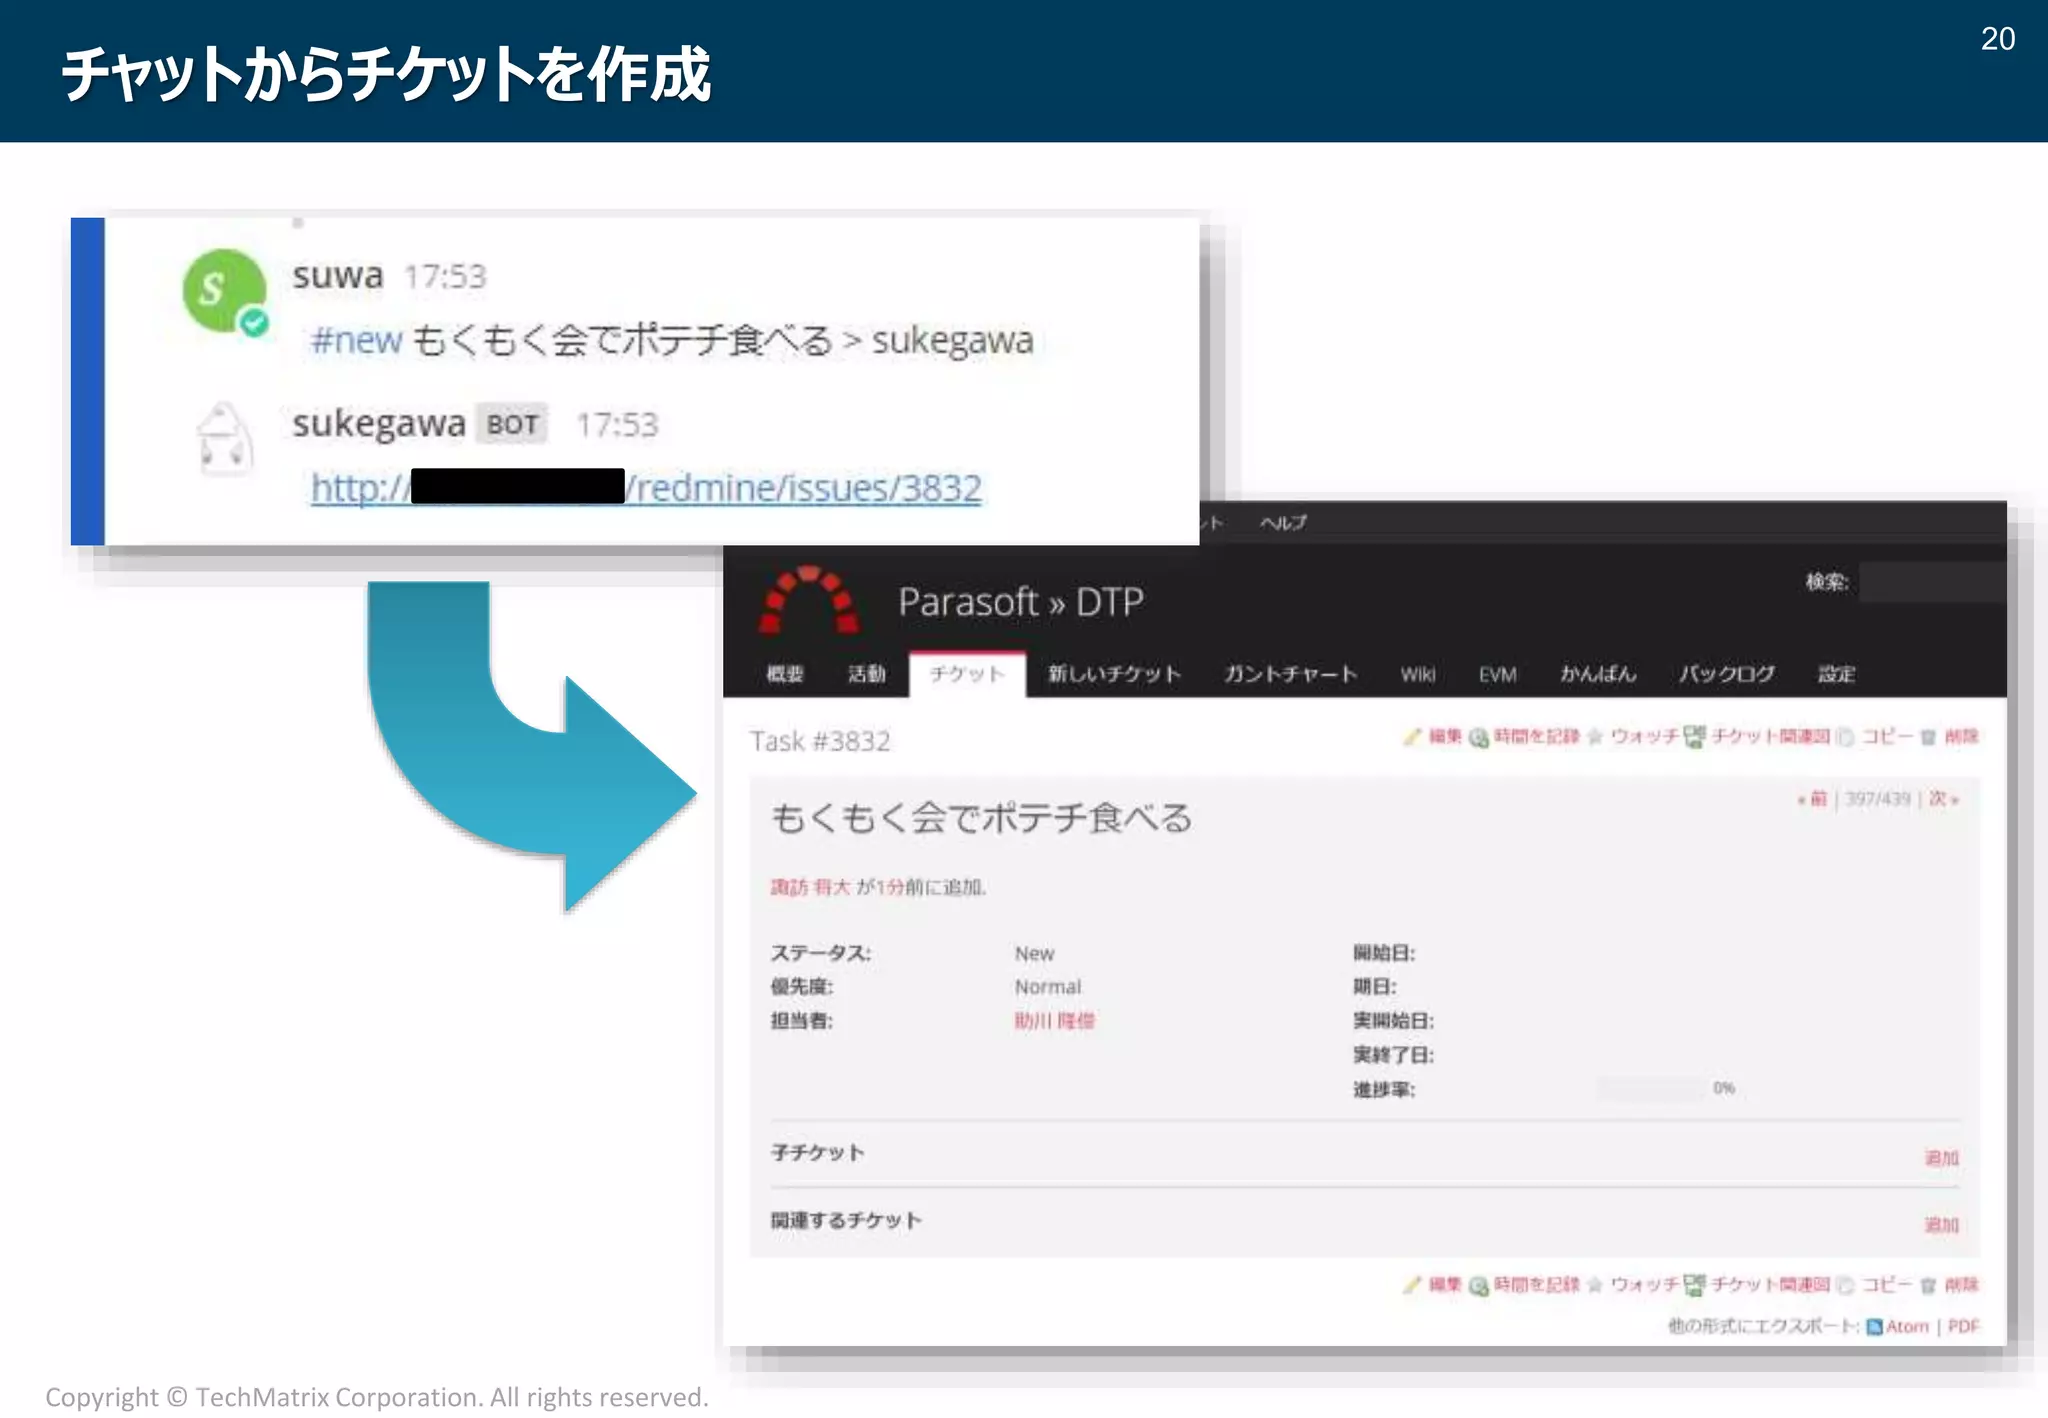This screenshot has height=1418, width=2048.
Task: Open the Wiki tab
Action: click(x=1418, y=675)
